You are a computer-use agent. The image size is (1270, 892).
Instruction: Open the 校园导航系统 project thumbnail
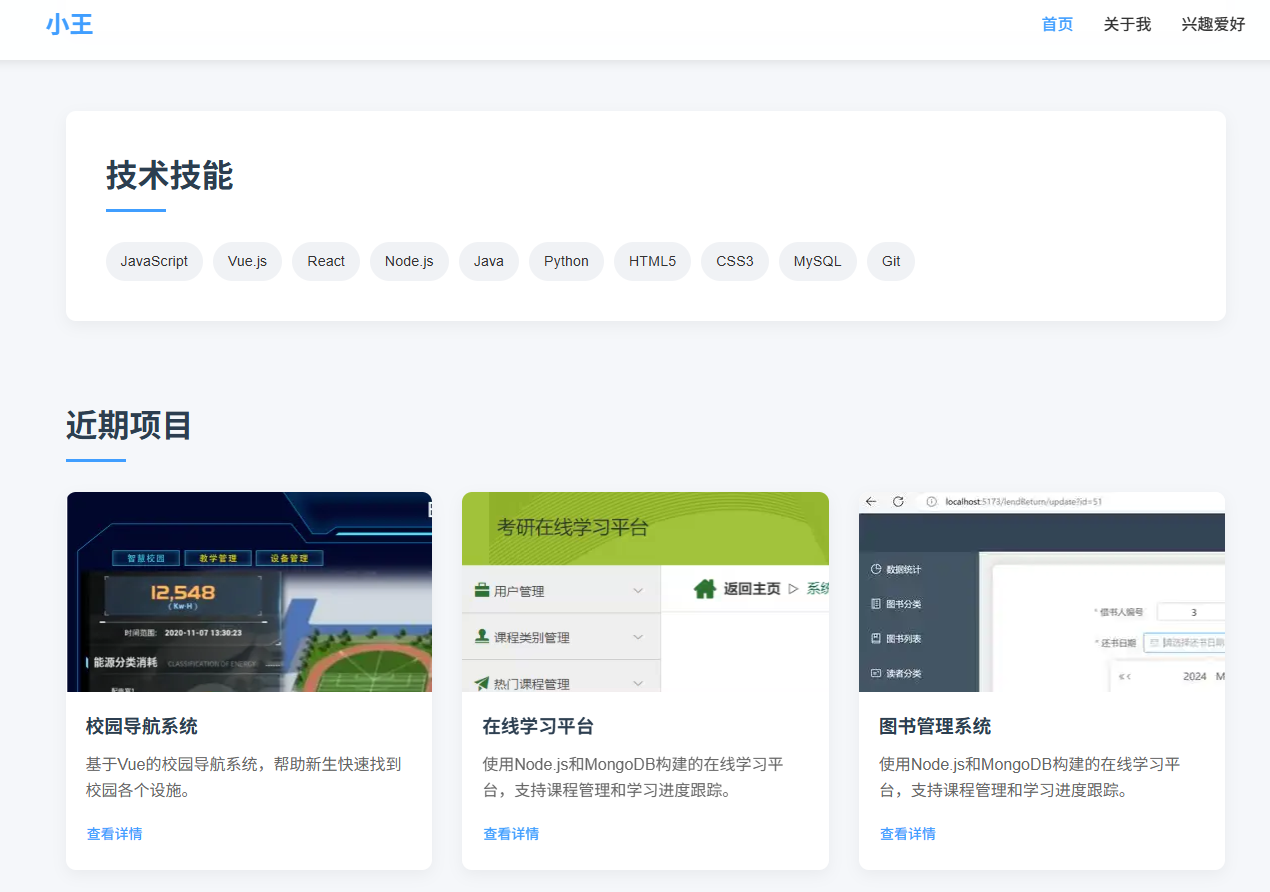click(249, 591)
